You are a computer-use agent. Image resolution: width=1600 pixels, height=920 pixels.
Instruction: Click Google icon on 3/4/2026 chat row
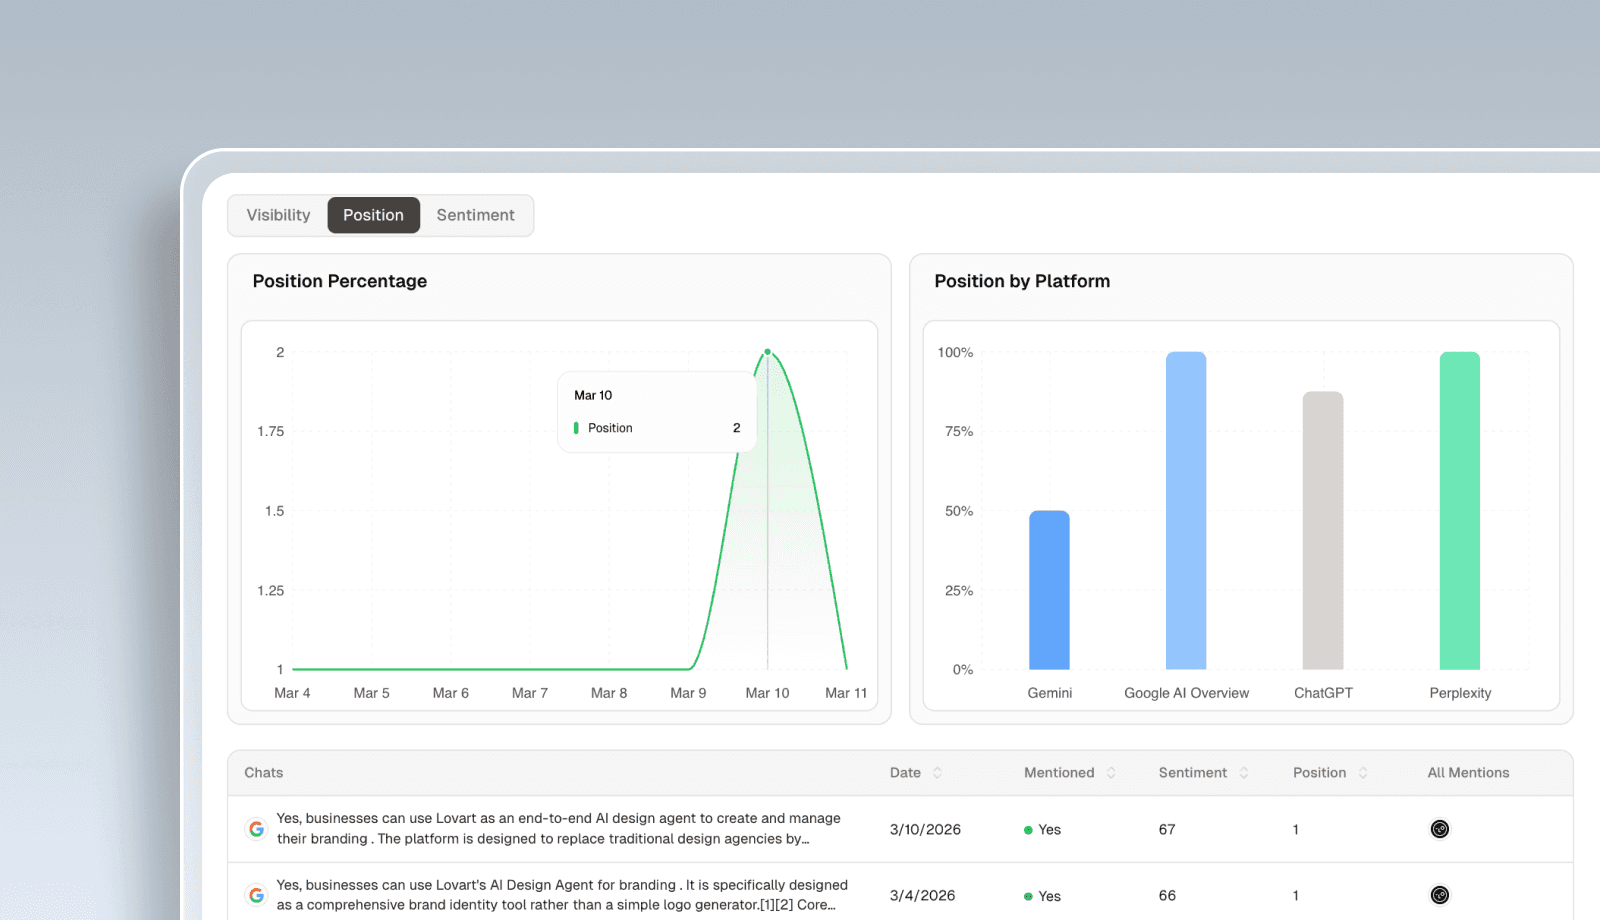(257, 895)
